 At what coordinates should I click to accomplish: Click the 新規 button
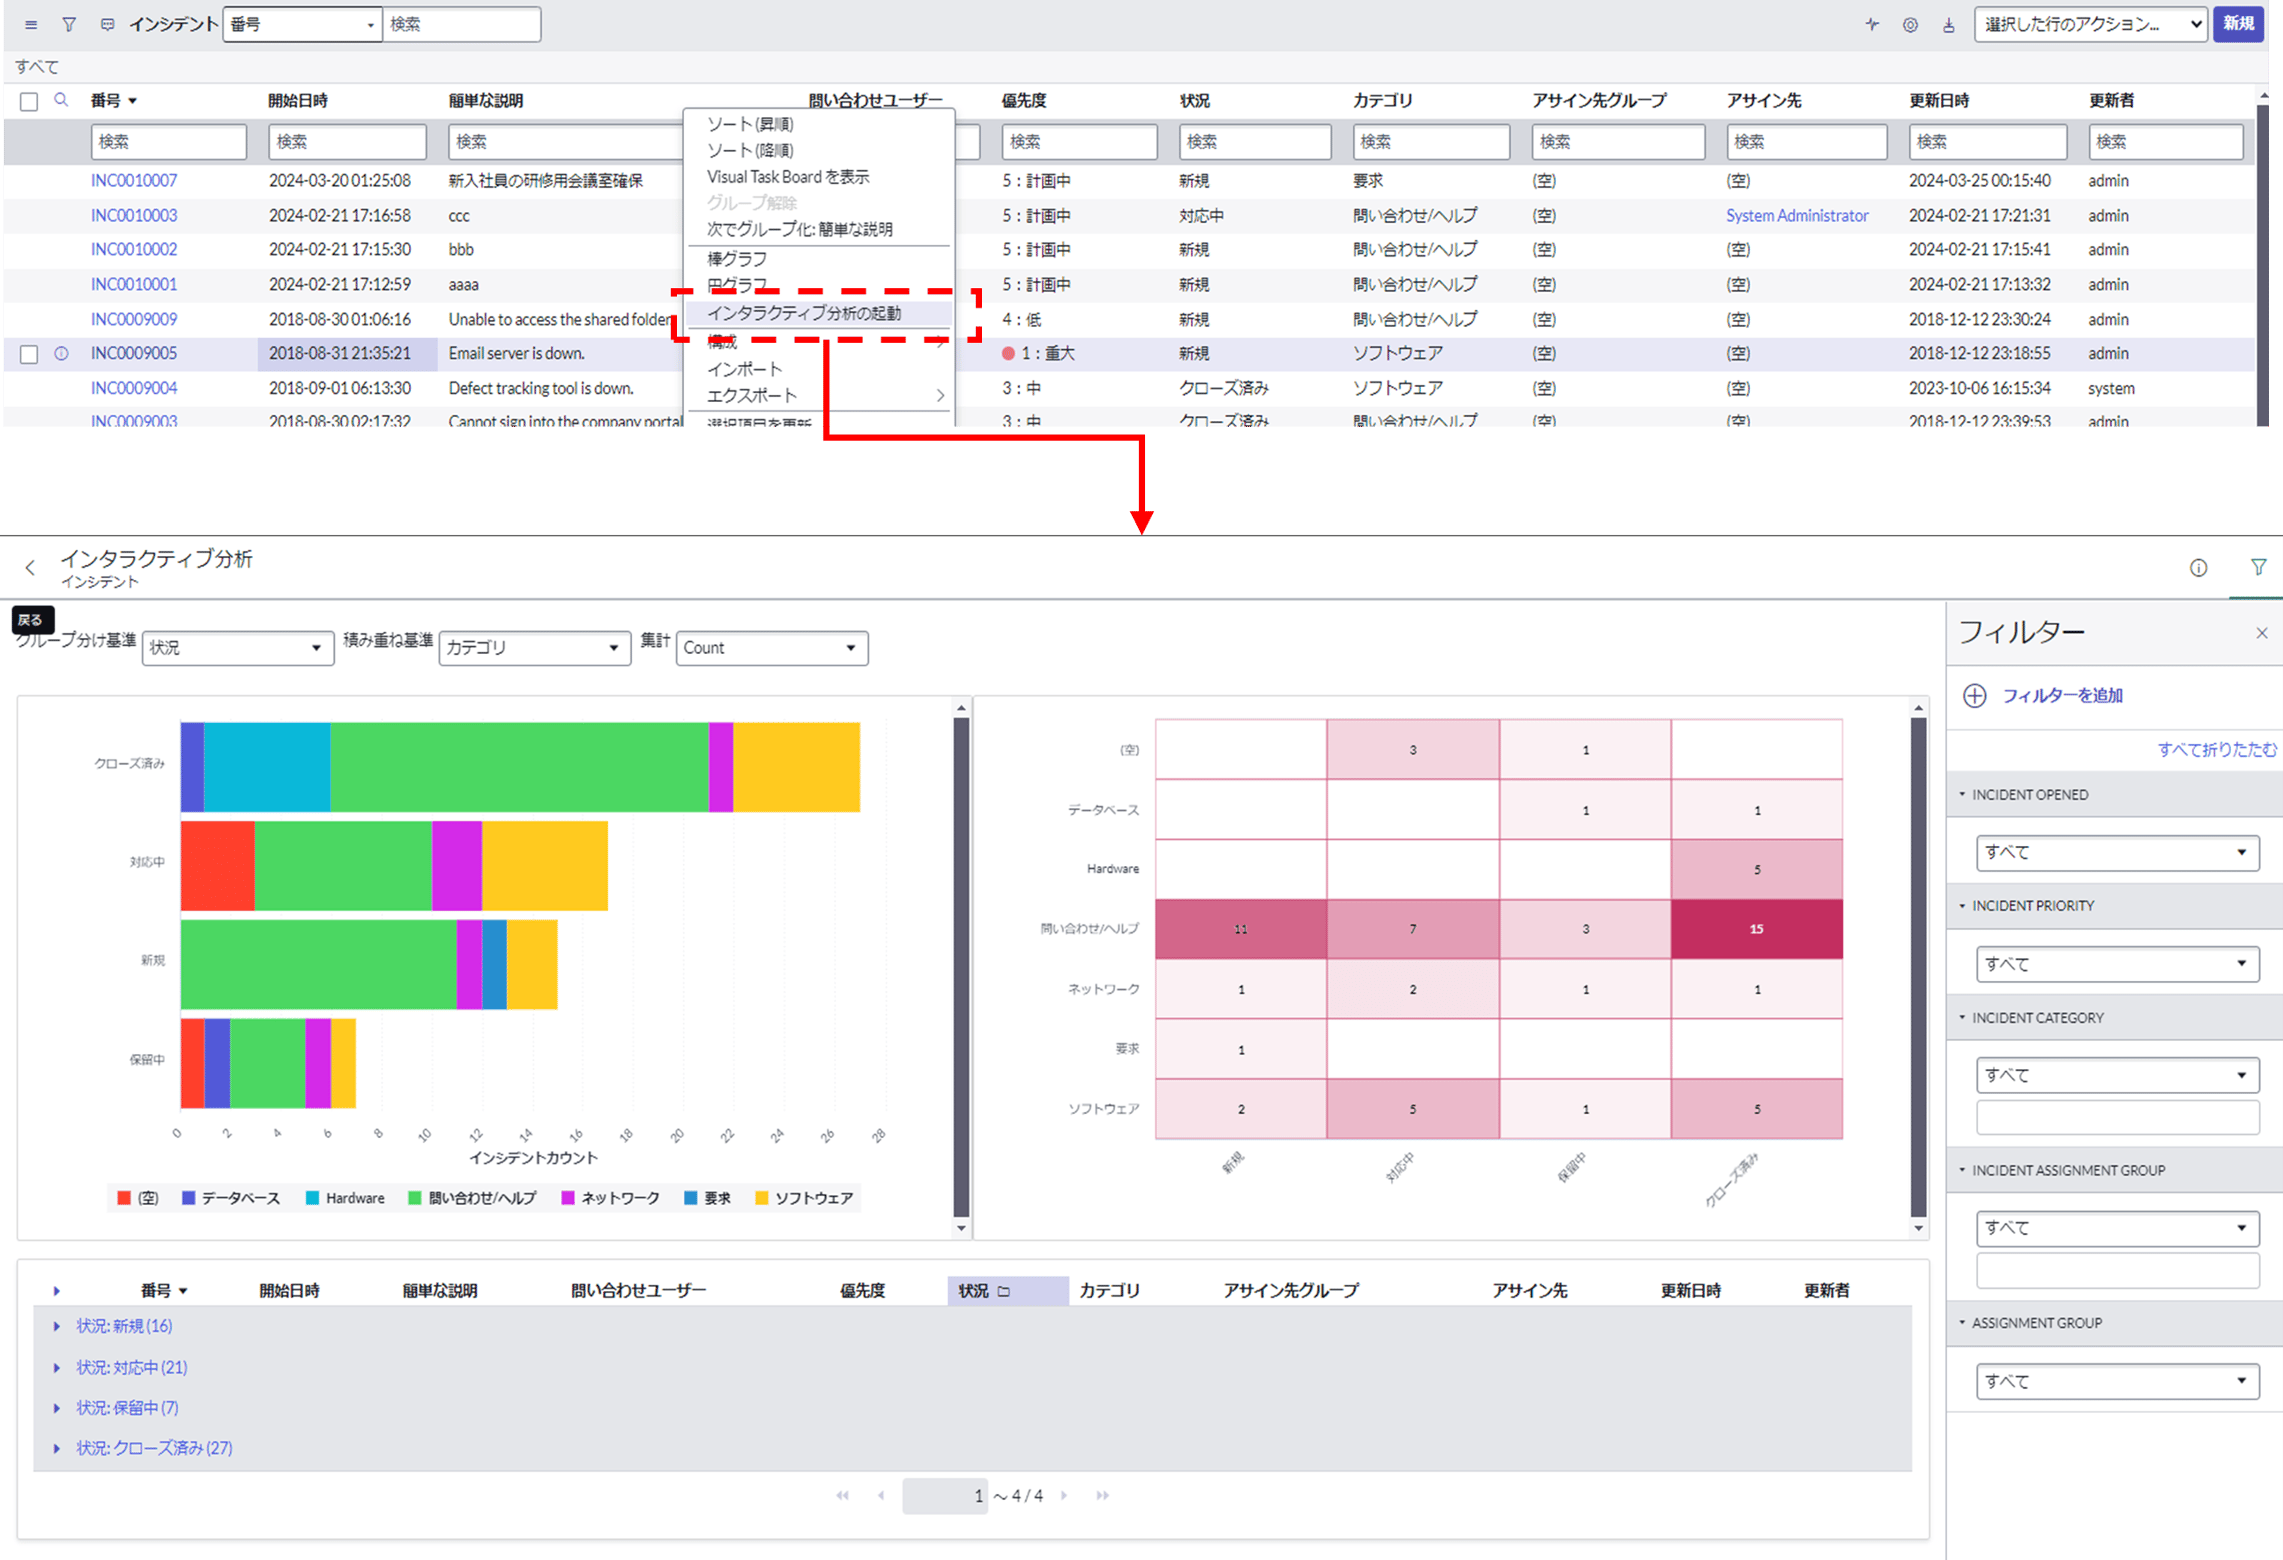[x=2238, y=24]
